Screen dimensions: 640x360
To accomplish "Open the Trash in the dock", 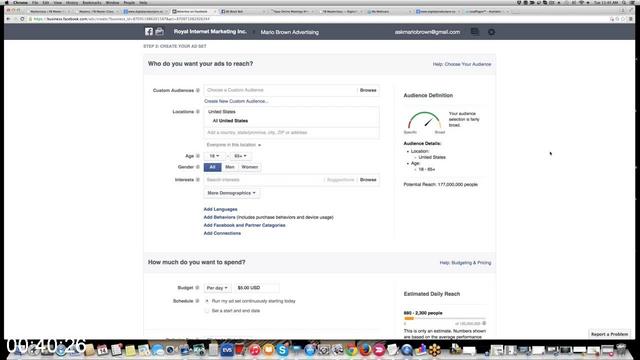I will pyautogui.click(x=622, y=350).
